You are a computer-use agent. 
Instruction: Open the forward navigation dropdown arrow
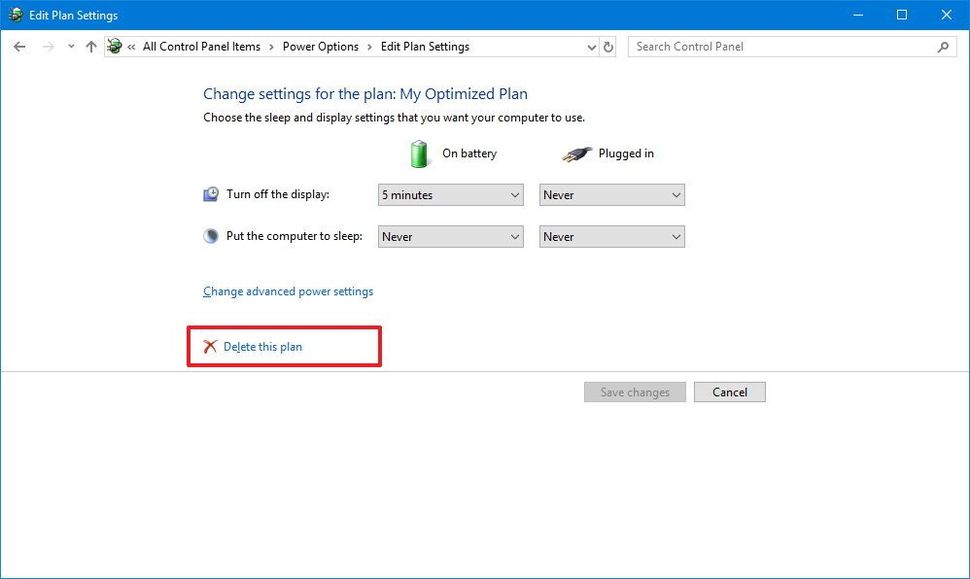click(x=70, y=46)
